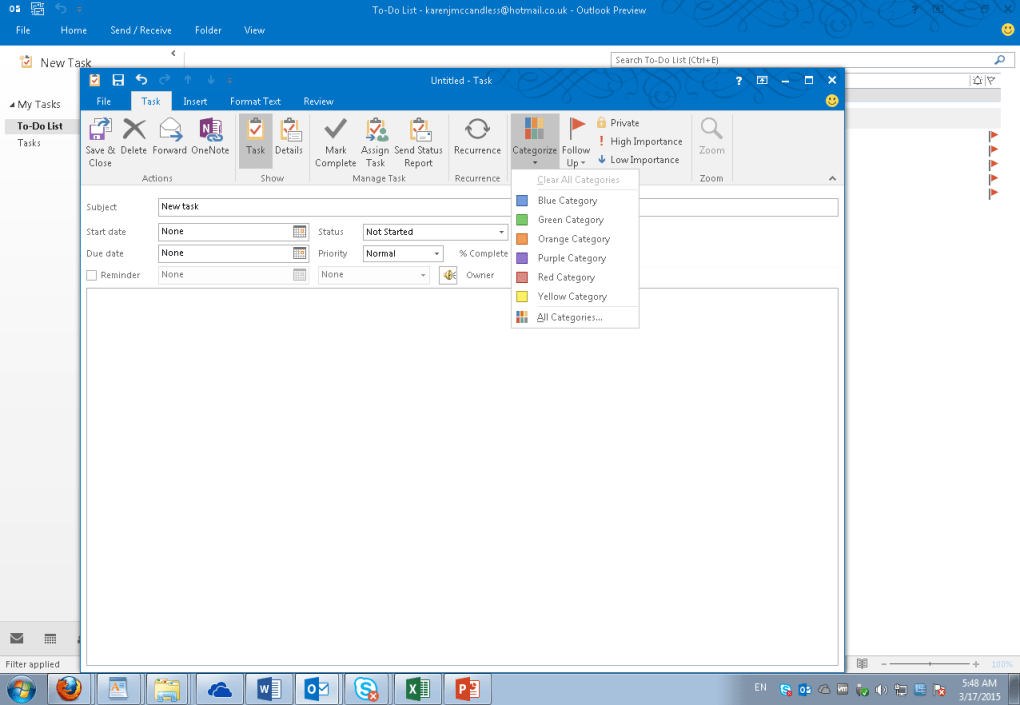This screenshot has height=705, width=1020.
Task: Open the OneNote ribbon icon
Action: tap(210, 131)
